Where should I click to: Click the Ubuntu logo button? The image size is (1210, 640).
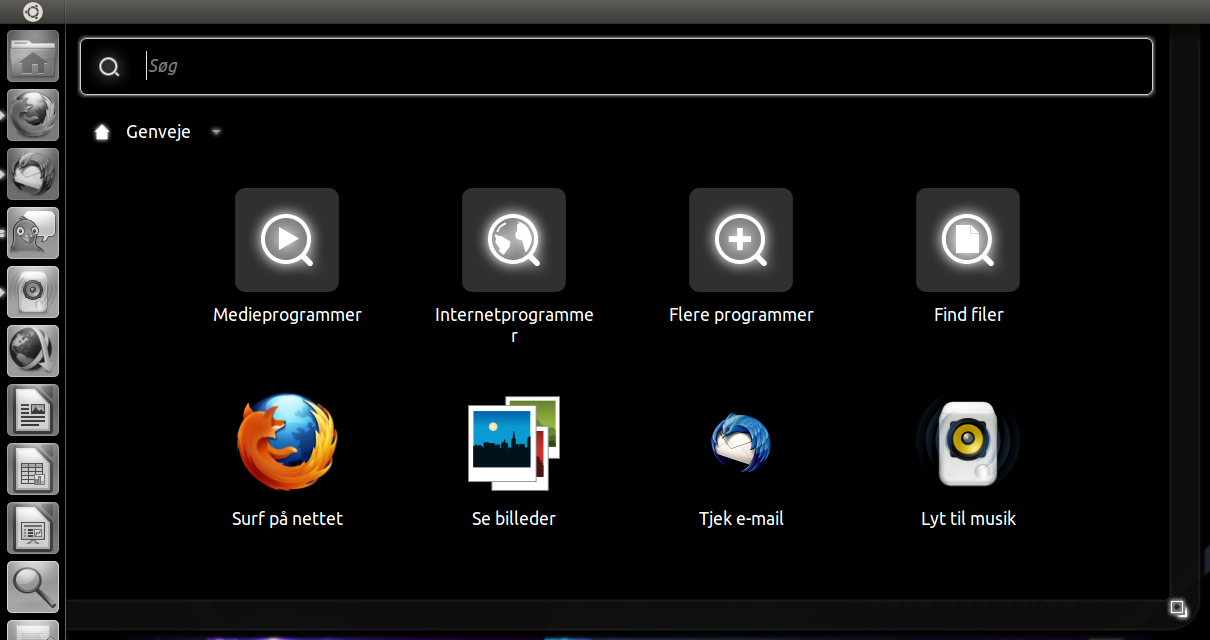[33, 12]
